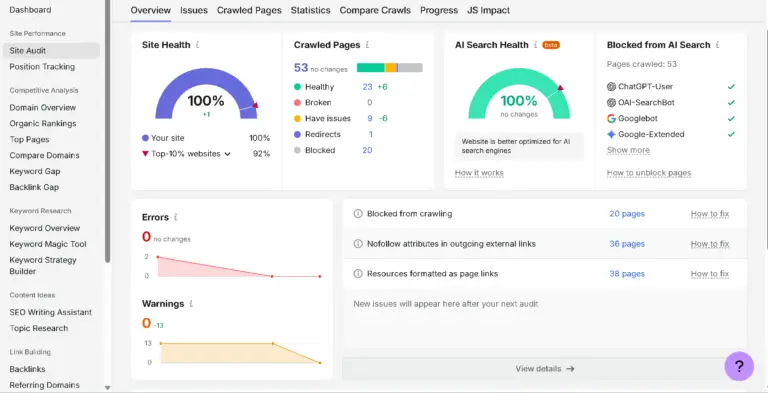Image resolution: width=768 pixels, height=393 pixels.
Task: Click the Blocked from AI Search info icon
Action: click(x=718, y=45)
